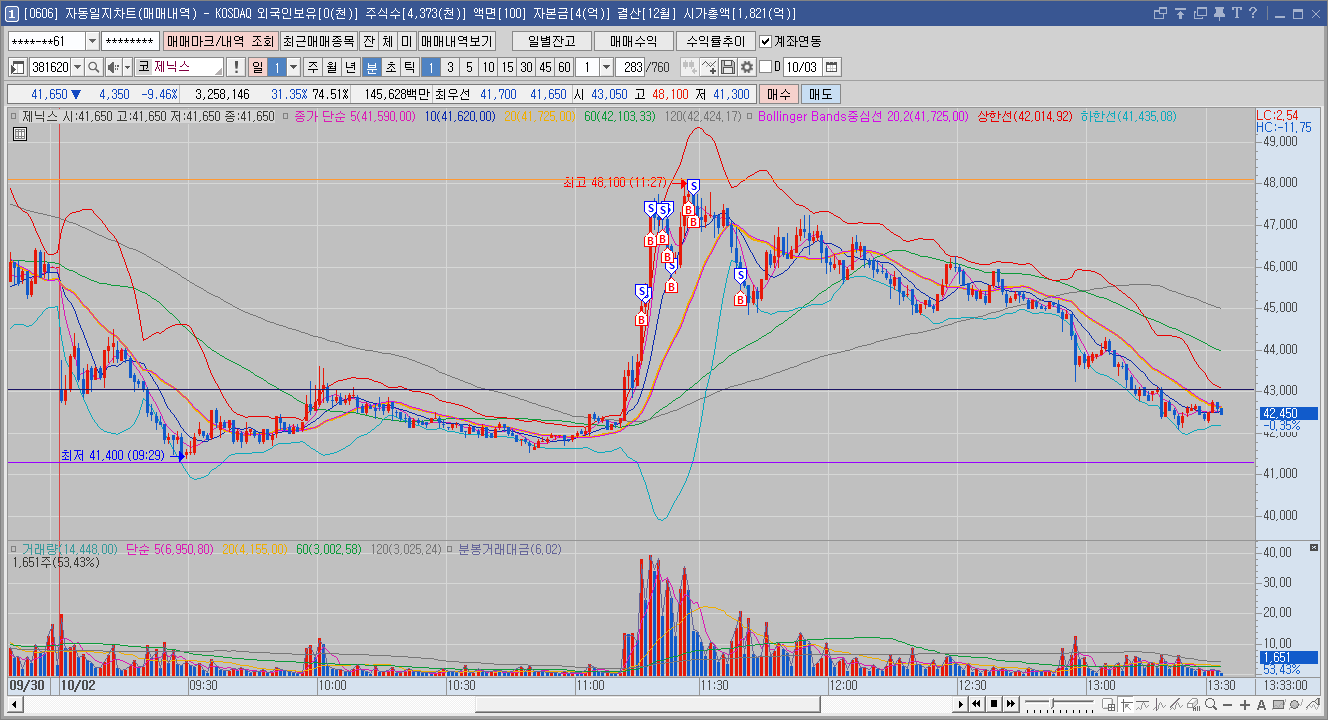Zoom in chart with the plus icon

(x=1244, y=705)
